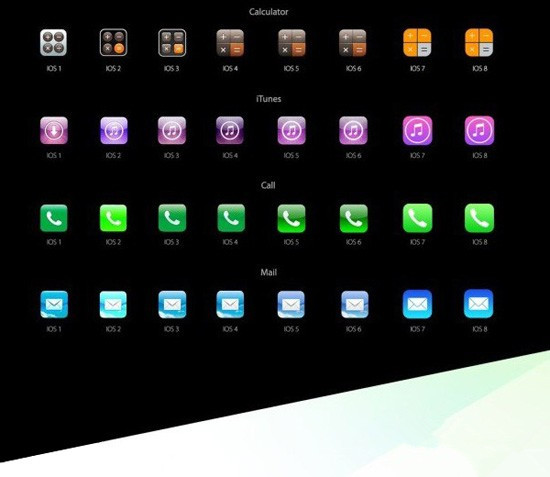The height and width of the screenshot is (477, 550).
Task: Click the iOS 5 label under Call
Action: (x=291, y=242)
